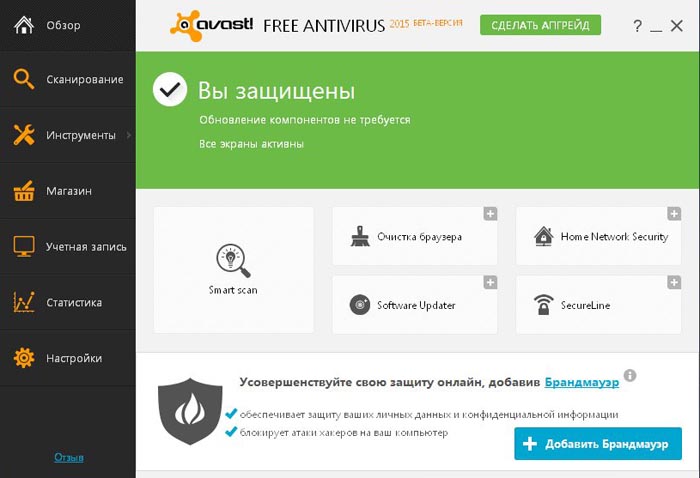Select the Статистика menu item
This screenshot has width=700, height=478.
pos(68,302)
